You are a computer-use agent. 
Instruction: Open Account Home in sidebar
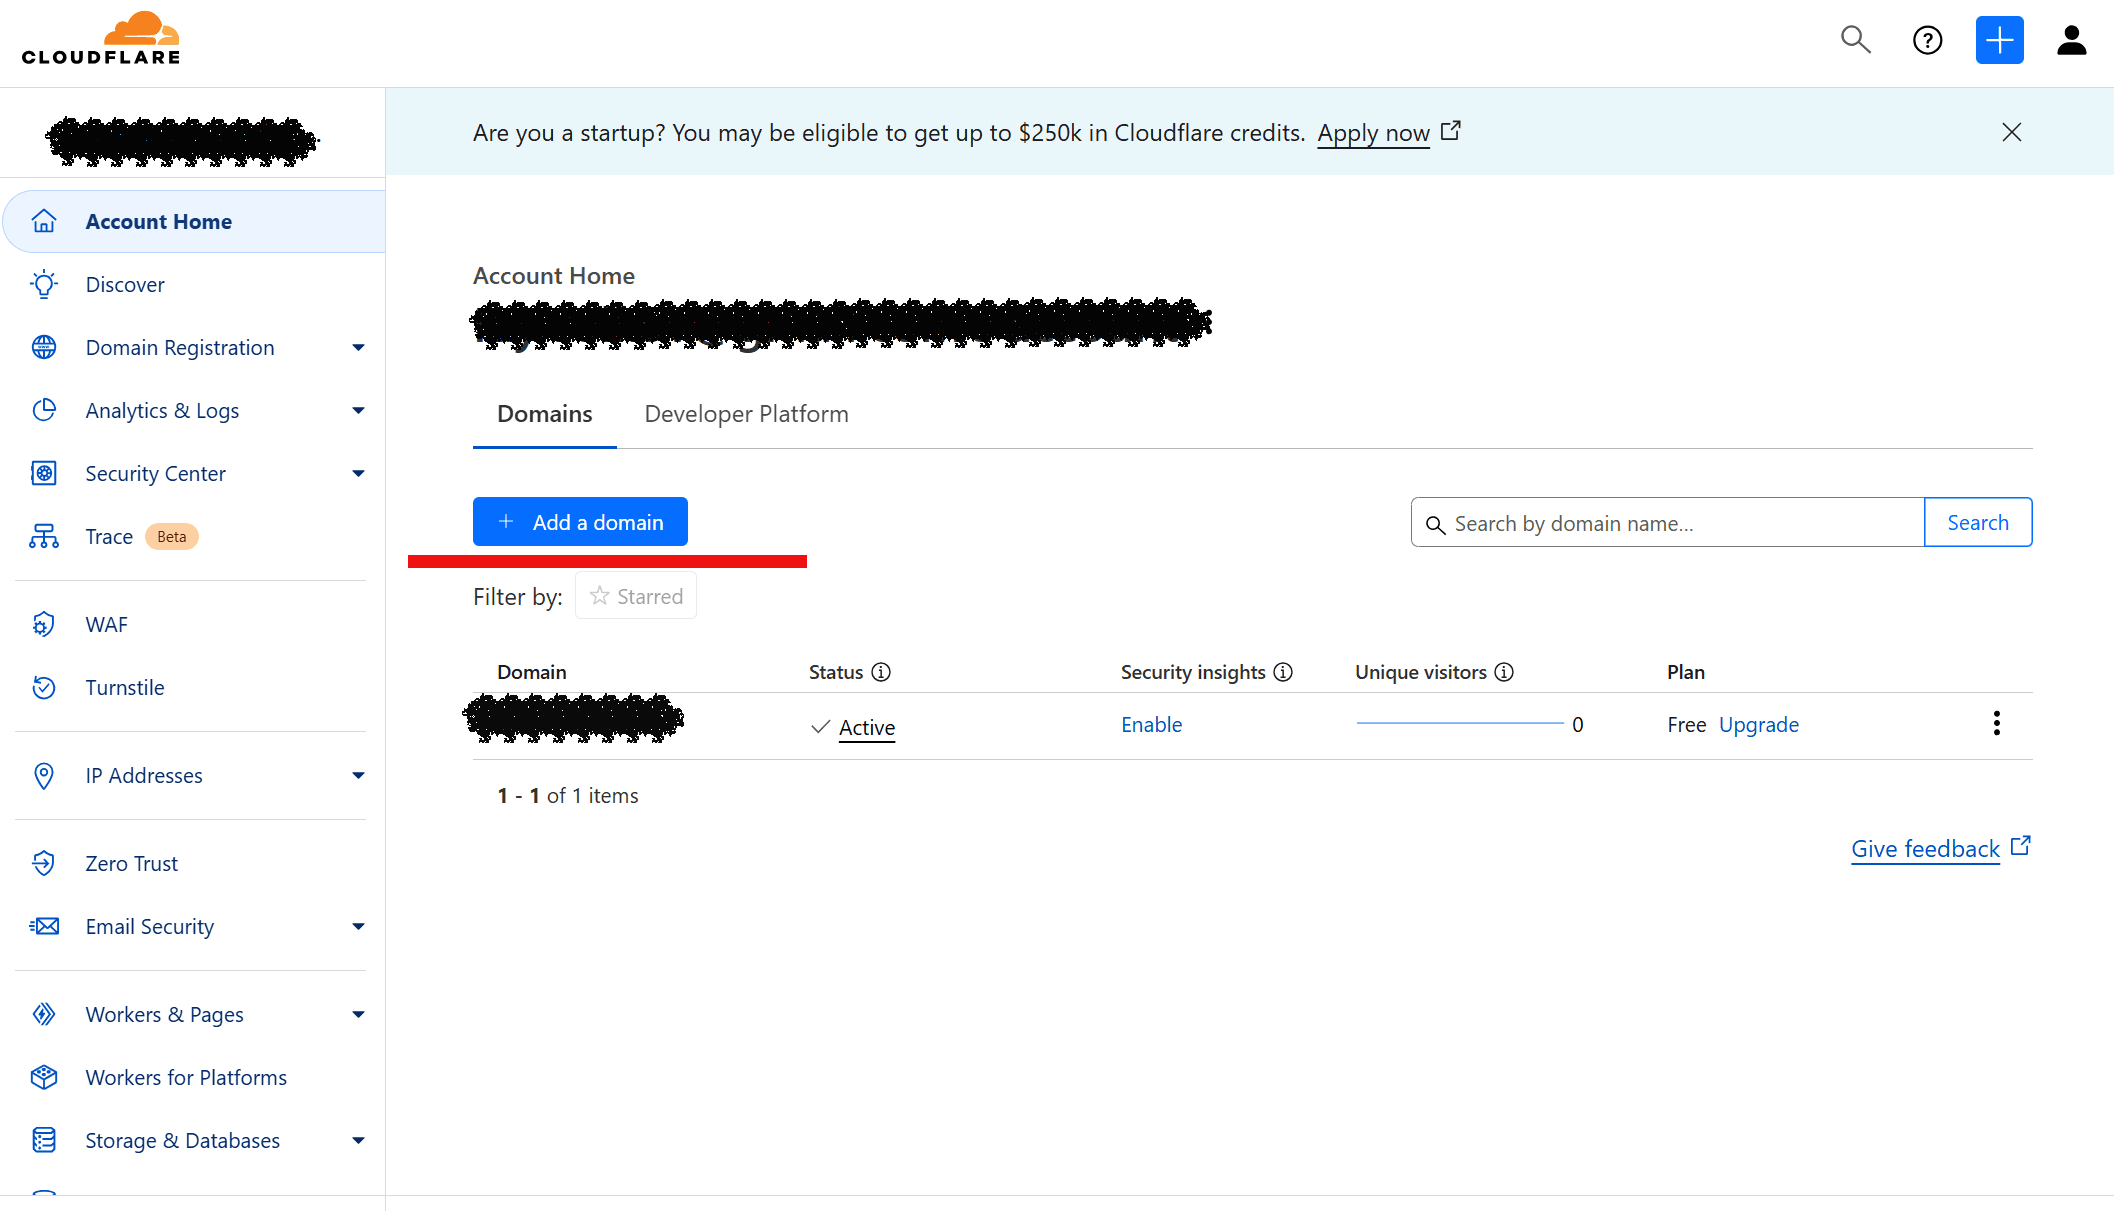(x=195, y=221)
